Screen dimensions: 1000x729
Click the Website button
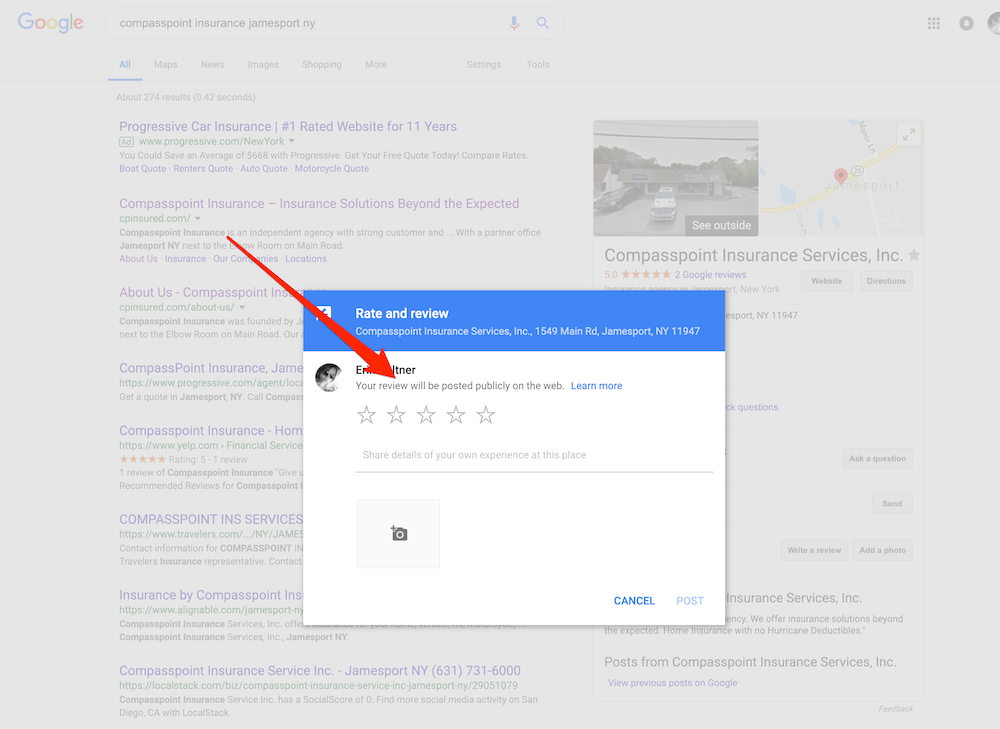click(827, 281)
